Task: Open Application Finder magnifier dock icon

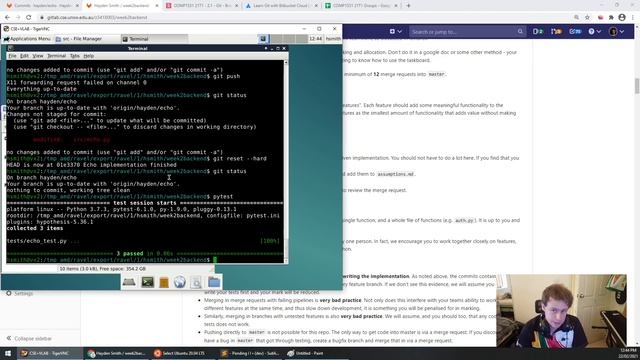Action: click(196, 282)
